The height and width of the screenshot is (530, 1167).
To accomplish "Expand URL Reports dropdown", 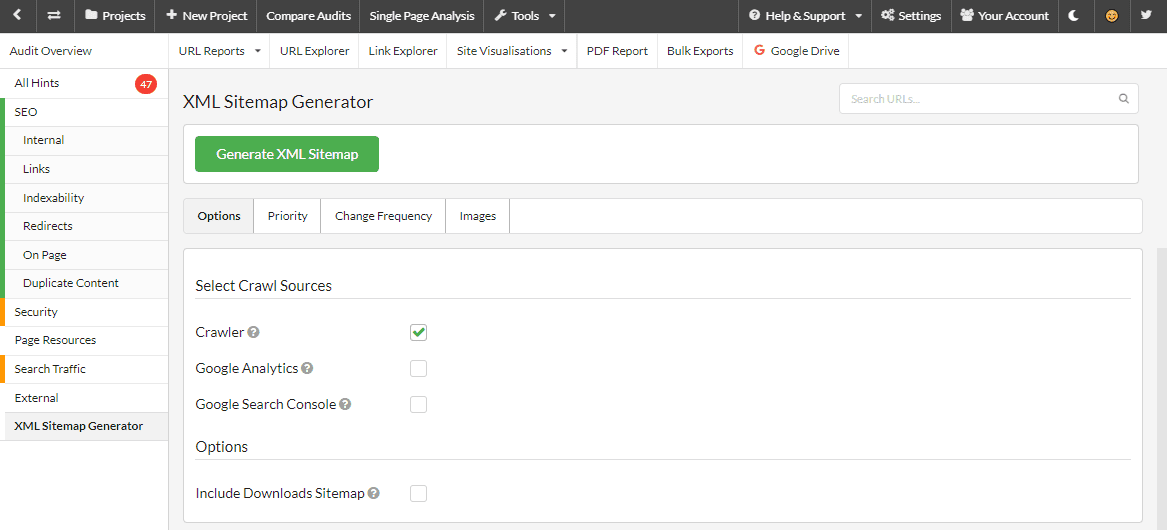I will (220, 51).
